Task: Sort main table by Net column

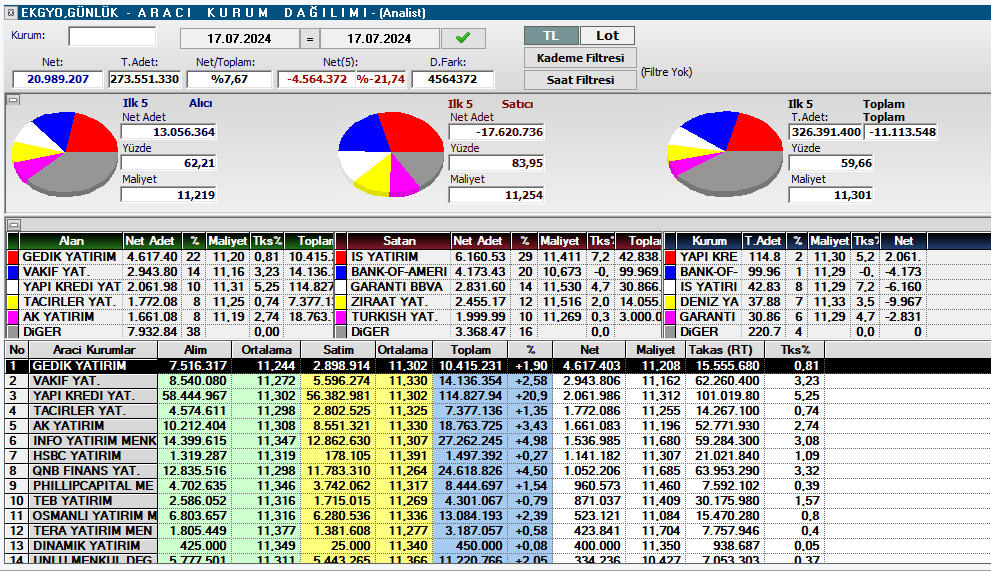Action: pos(590,350)
